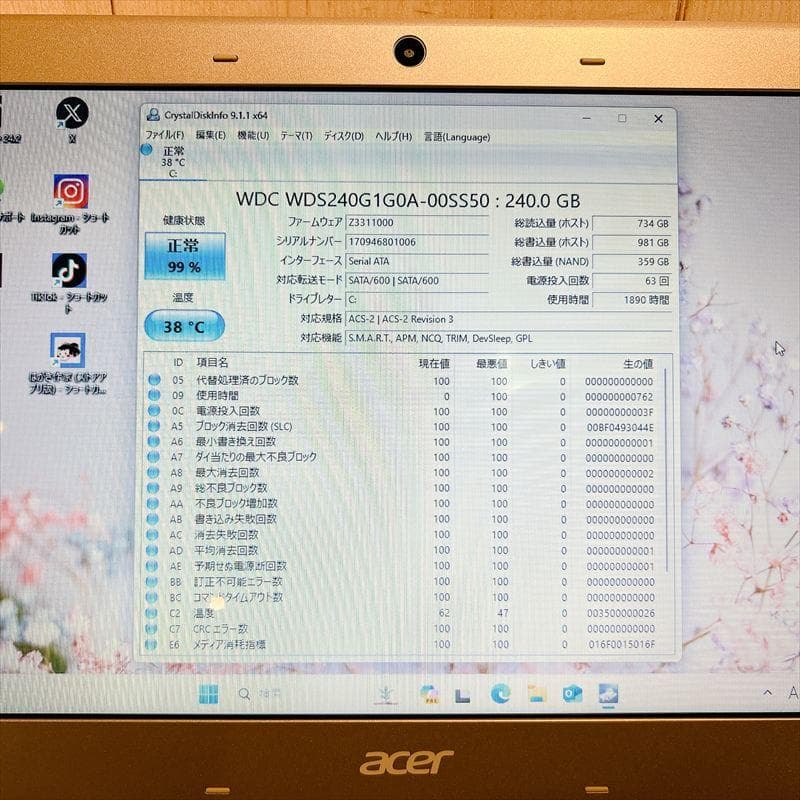800x800 pixels.
Task: Open the TikTok desktop shortcut
Action: (69, 283)
